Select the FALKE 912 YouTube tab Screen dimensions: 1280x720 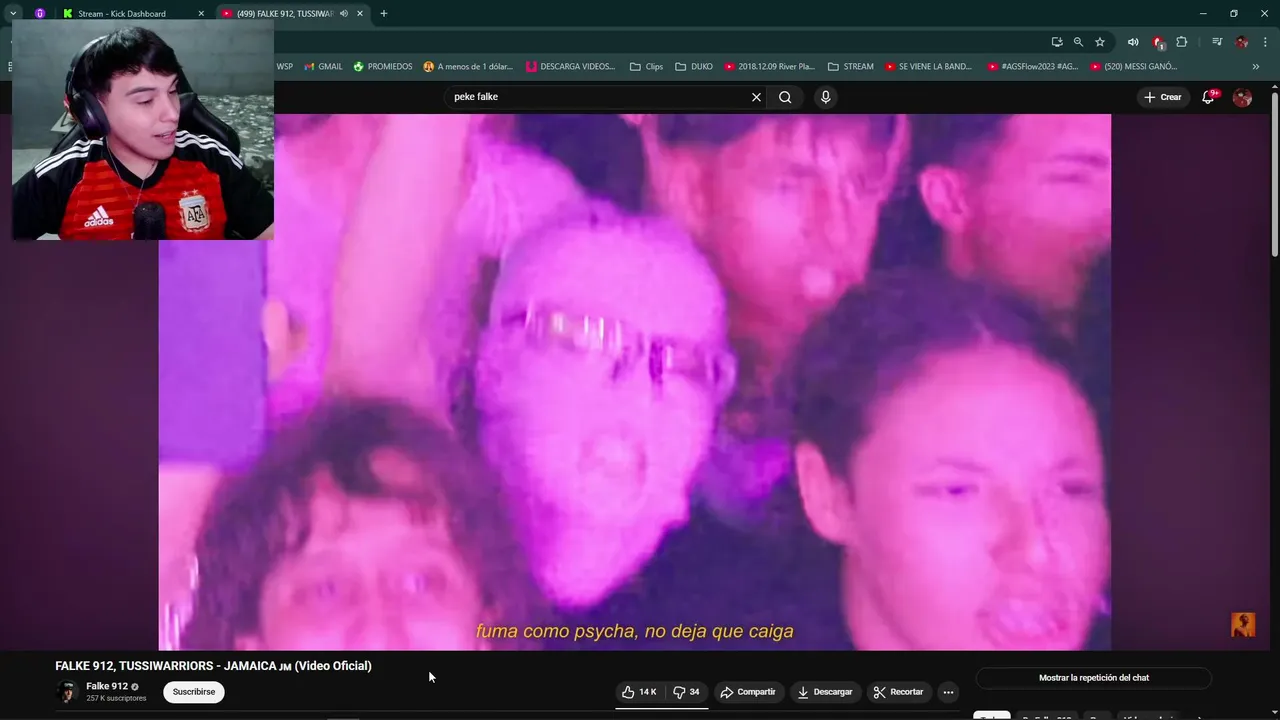(285, 14)
